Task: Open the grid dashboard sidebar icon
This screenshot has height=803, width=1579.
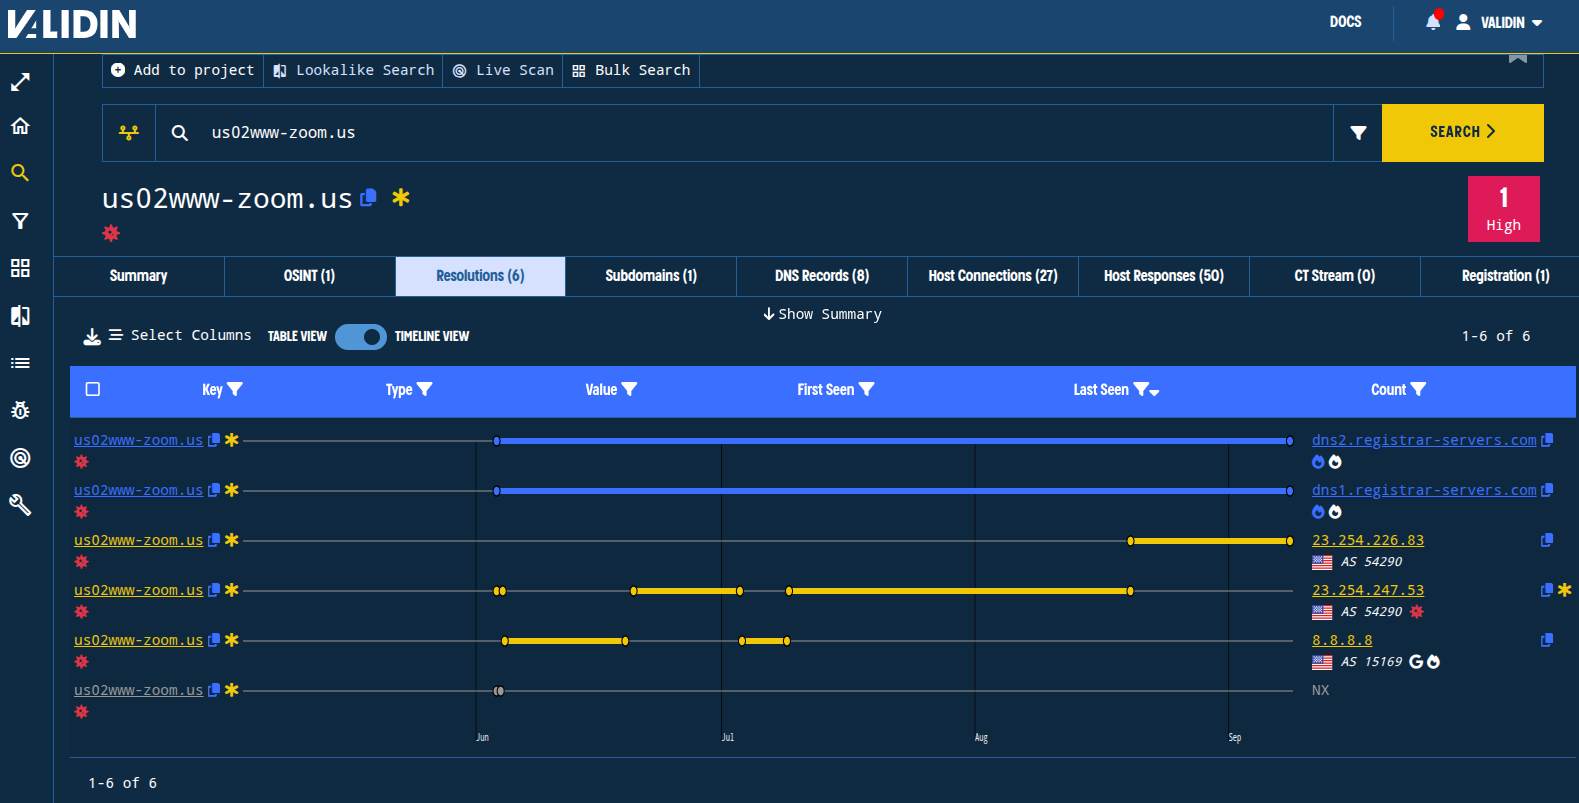Action: click(20, 268)
